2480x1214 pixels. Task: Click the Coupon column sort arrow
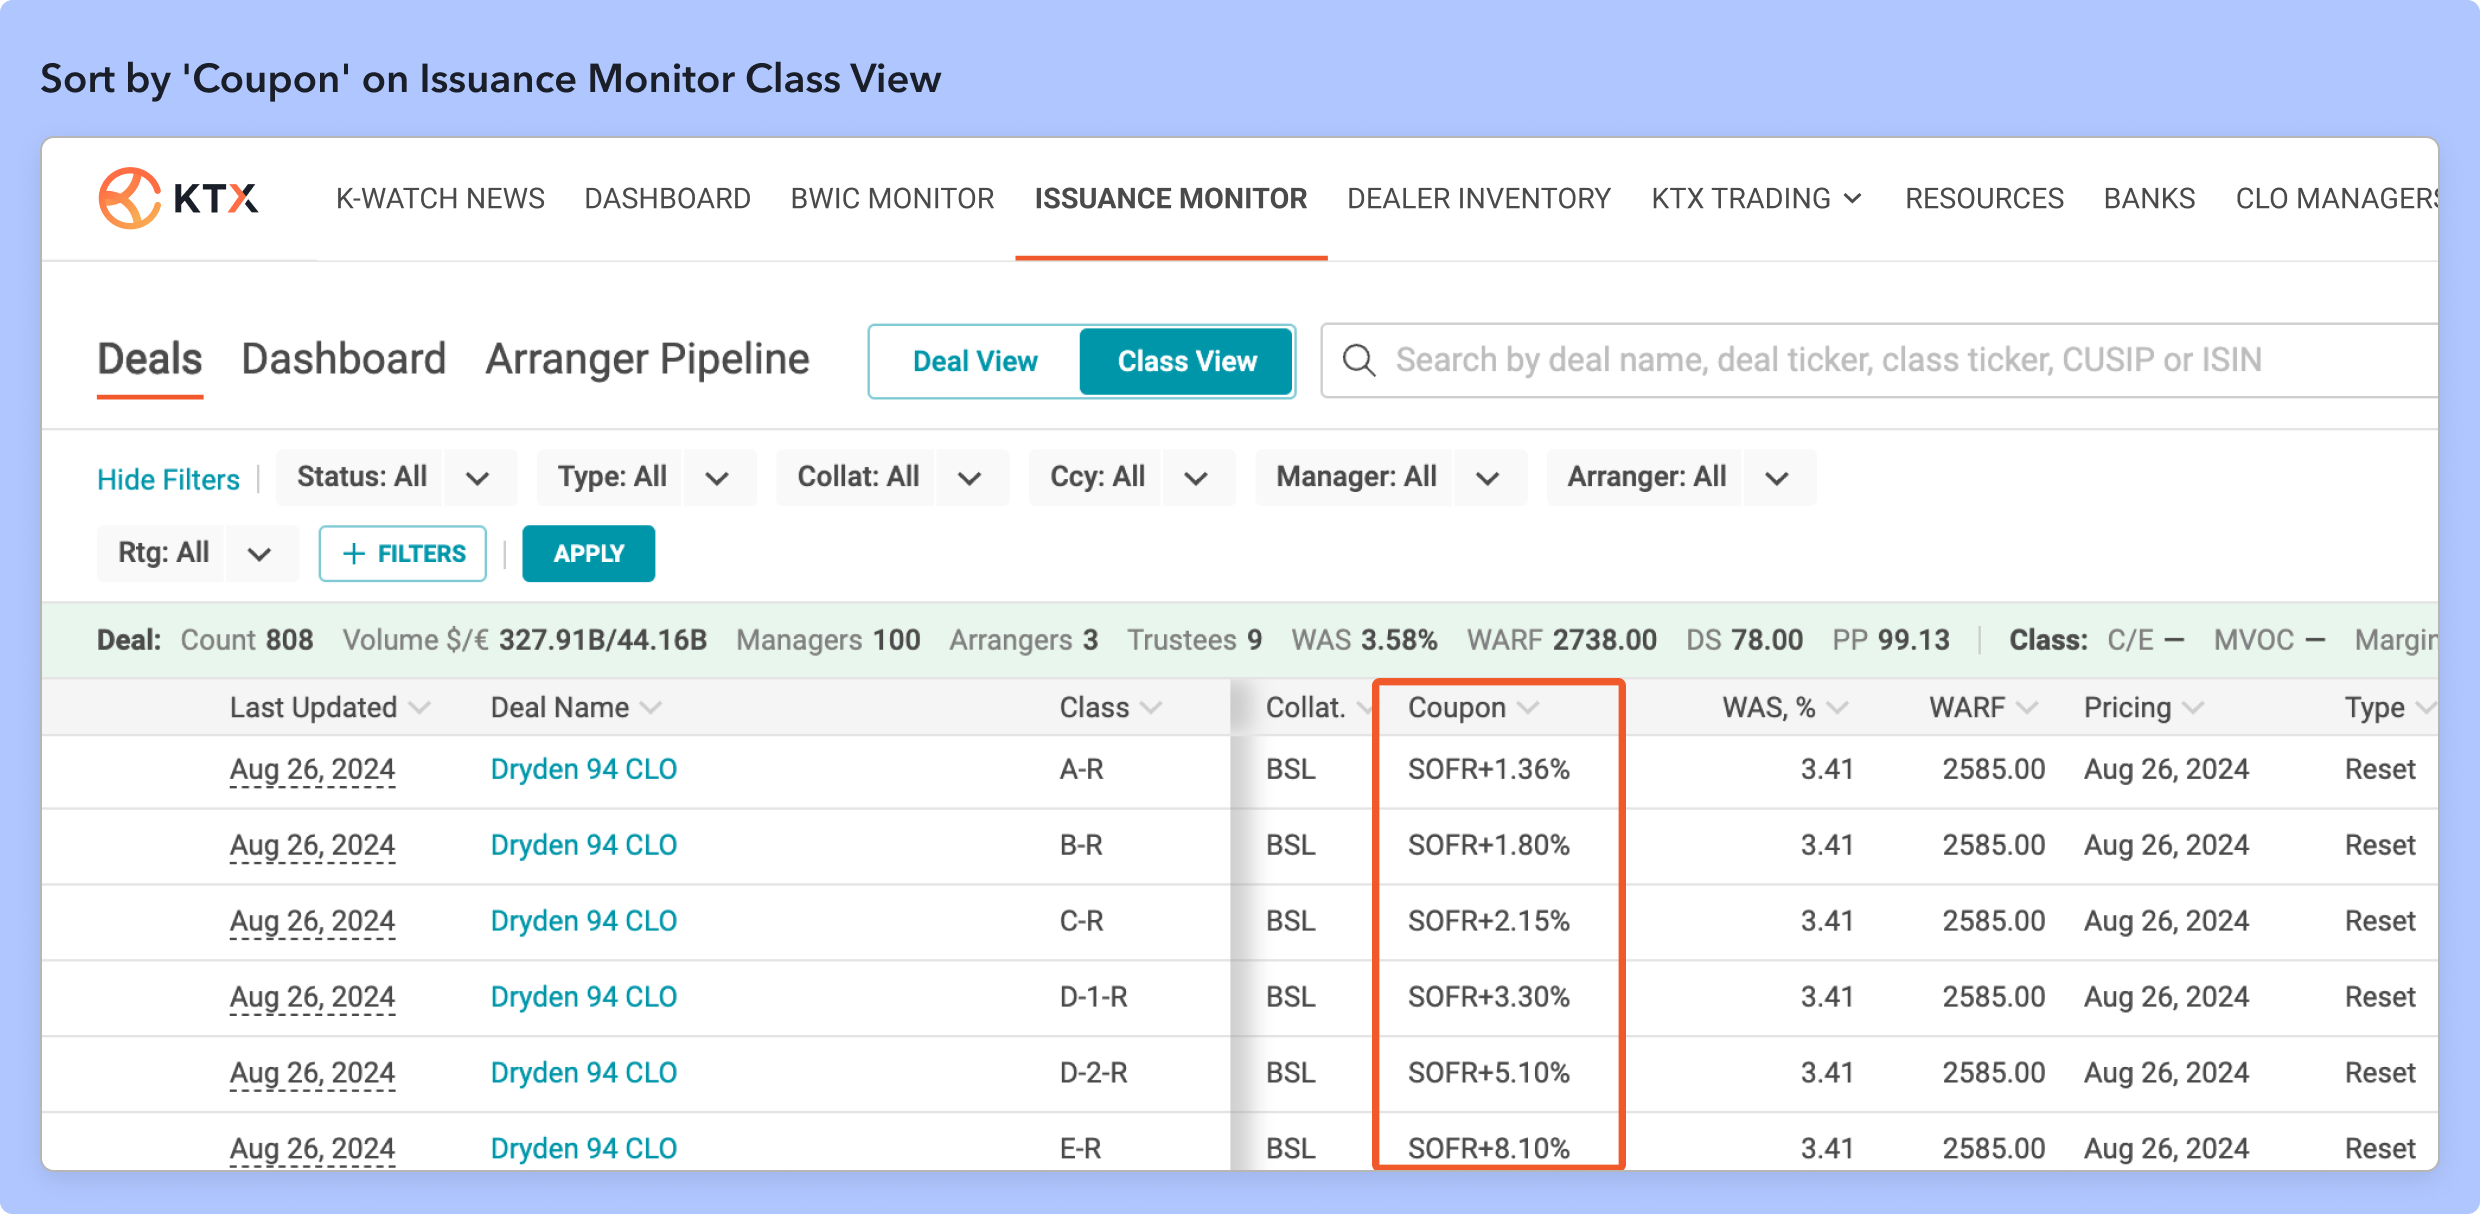click(x=1527, y=708)
